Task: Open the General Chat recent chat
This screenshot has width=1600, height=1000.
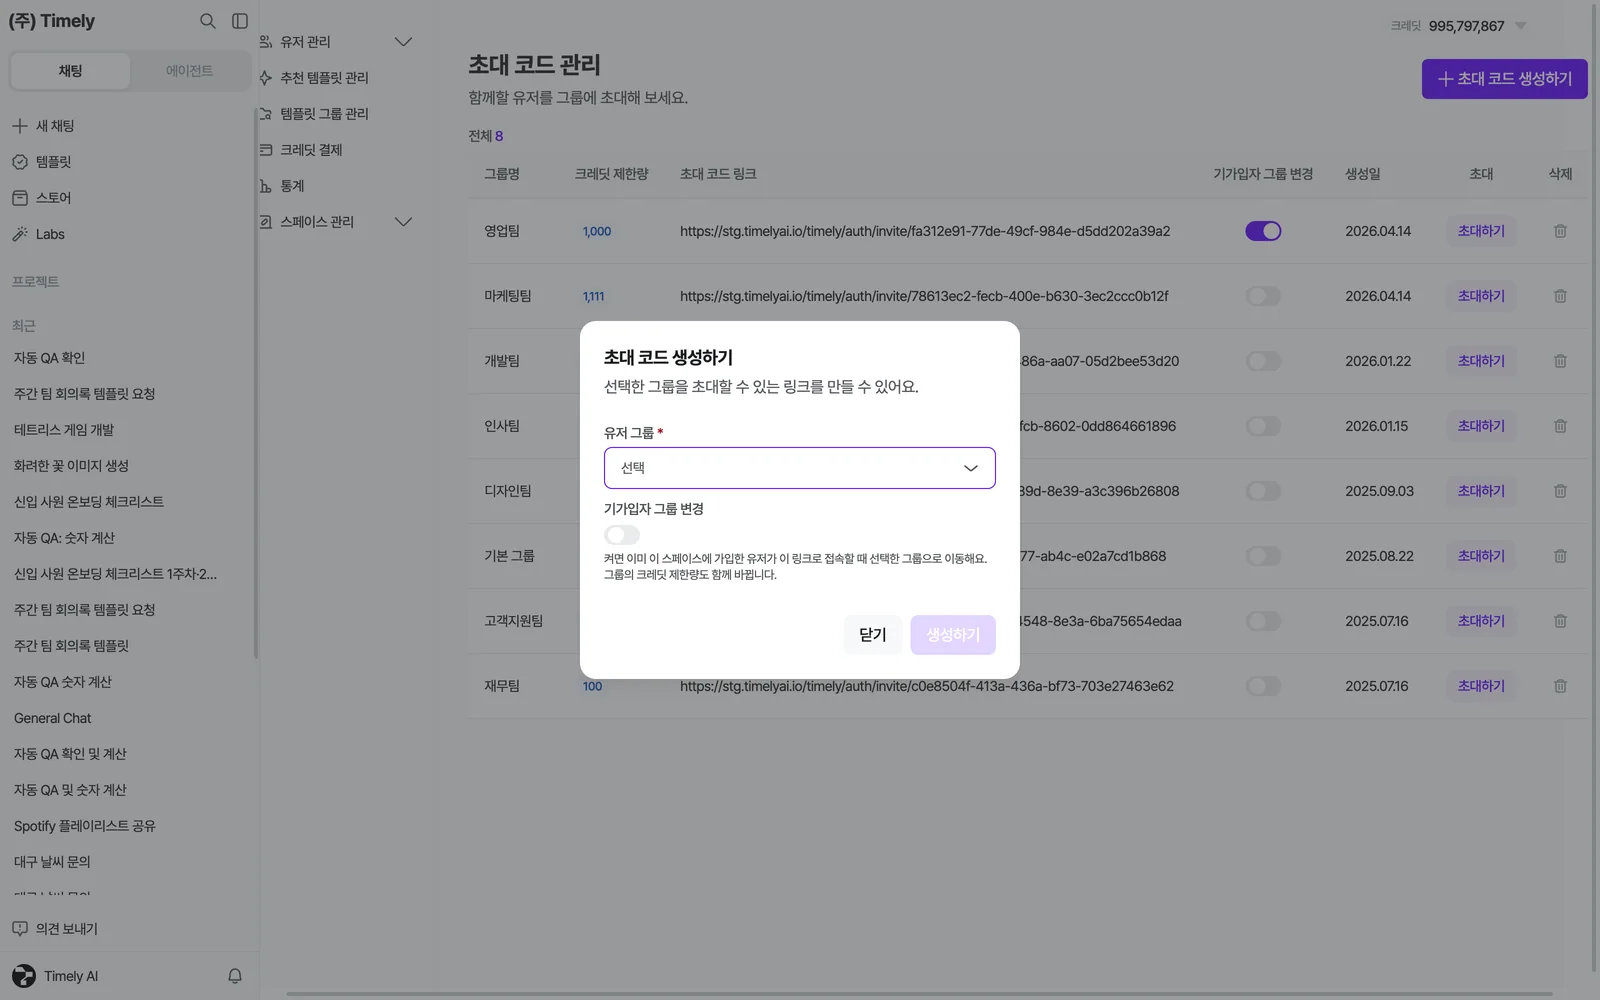Action: tap(52, 718)
